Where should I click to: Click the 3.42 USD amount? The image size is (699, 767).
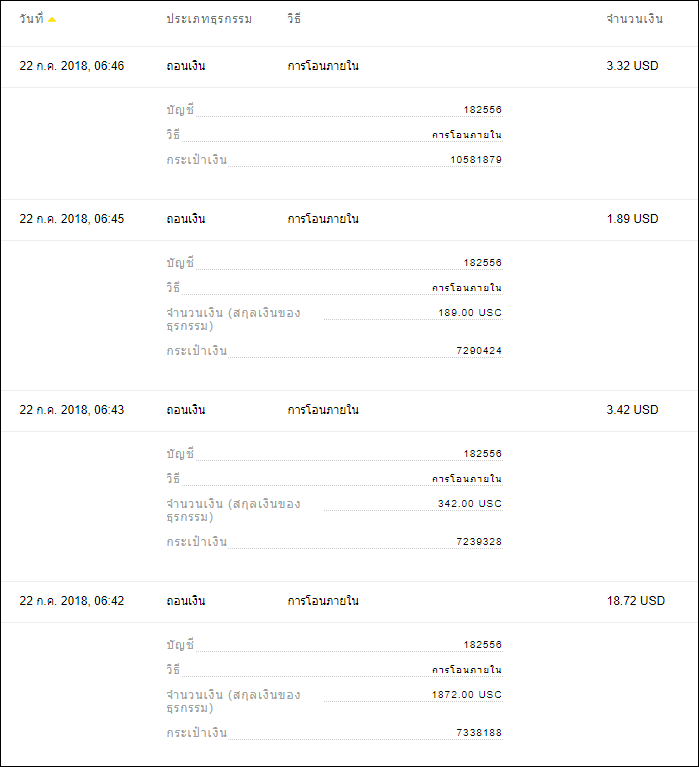(x=632, y=410)
